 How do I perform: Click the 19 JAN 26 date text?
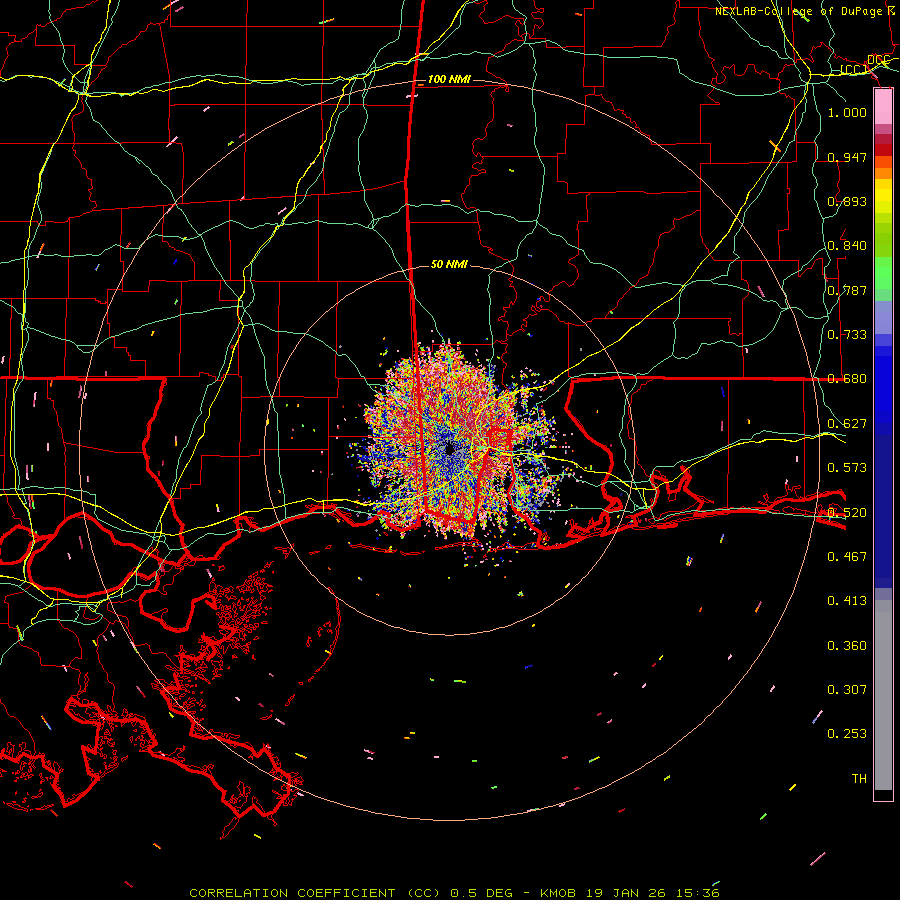(628, 893)
